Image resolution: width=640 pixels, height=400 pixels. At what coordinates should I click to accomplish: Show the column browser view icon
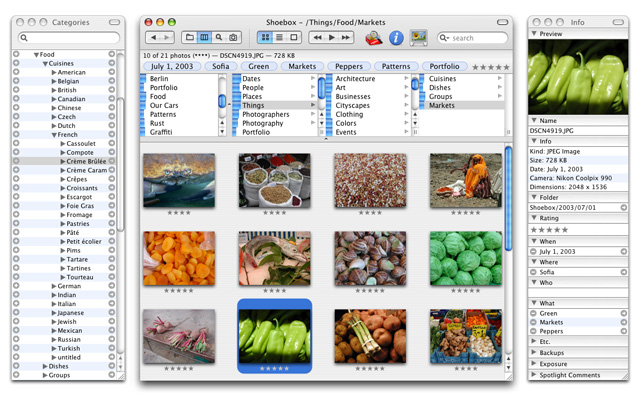[204, 38]
